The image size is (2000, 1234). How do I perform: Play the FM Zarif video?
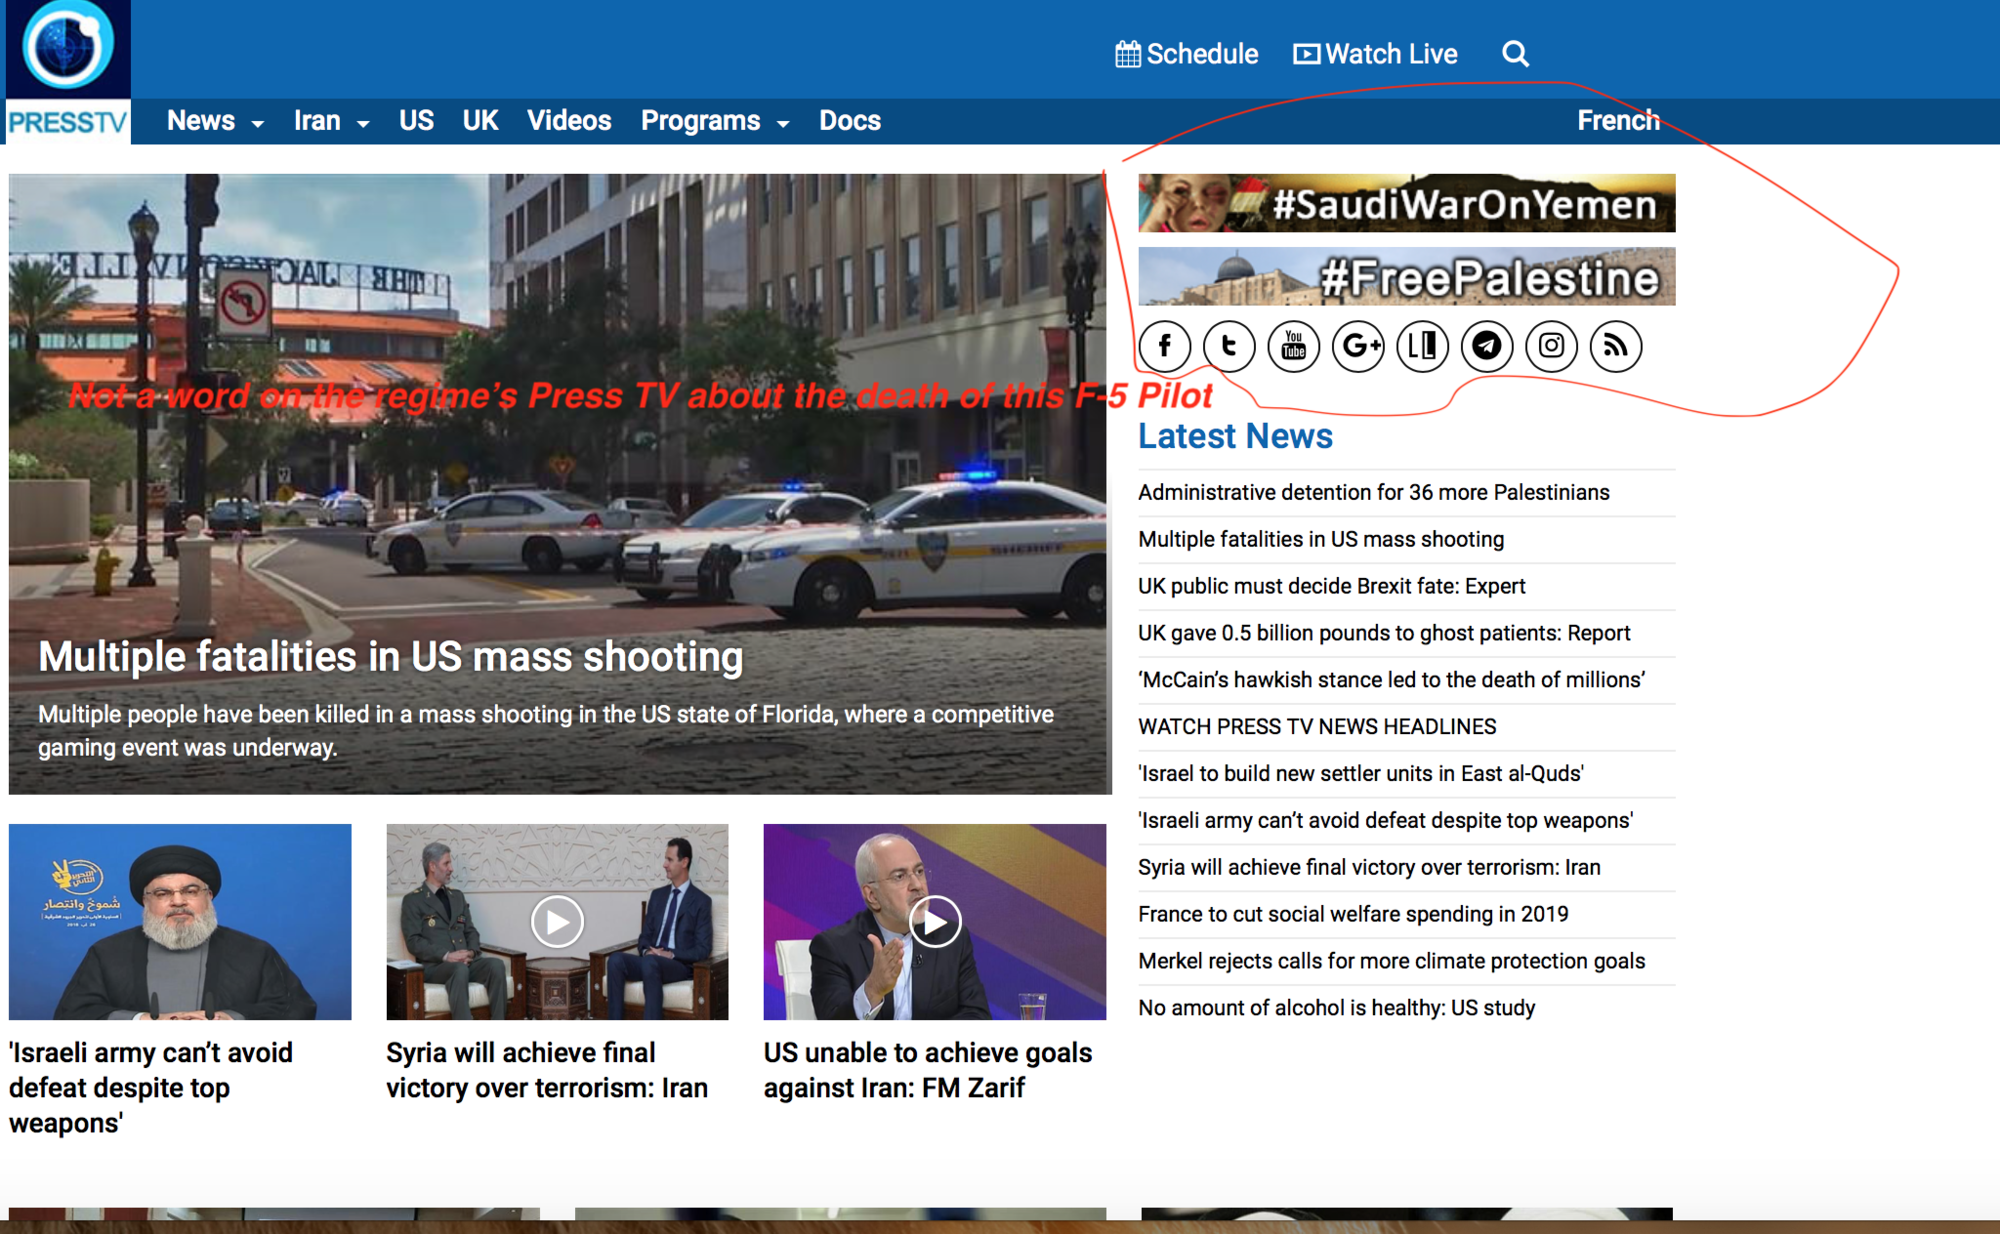(x=934, y=921)
